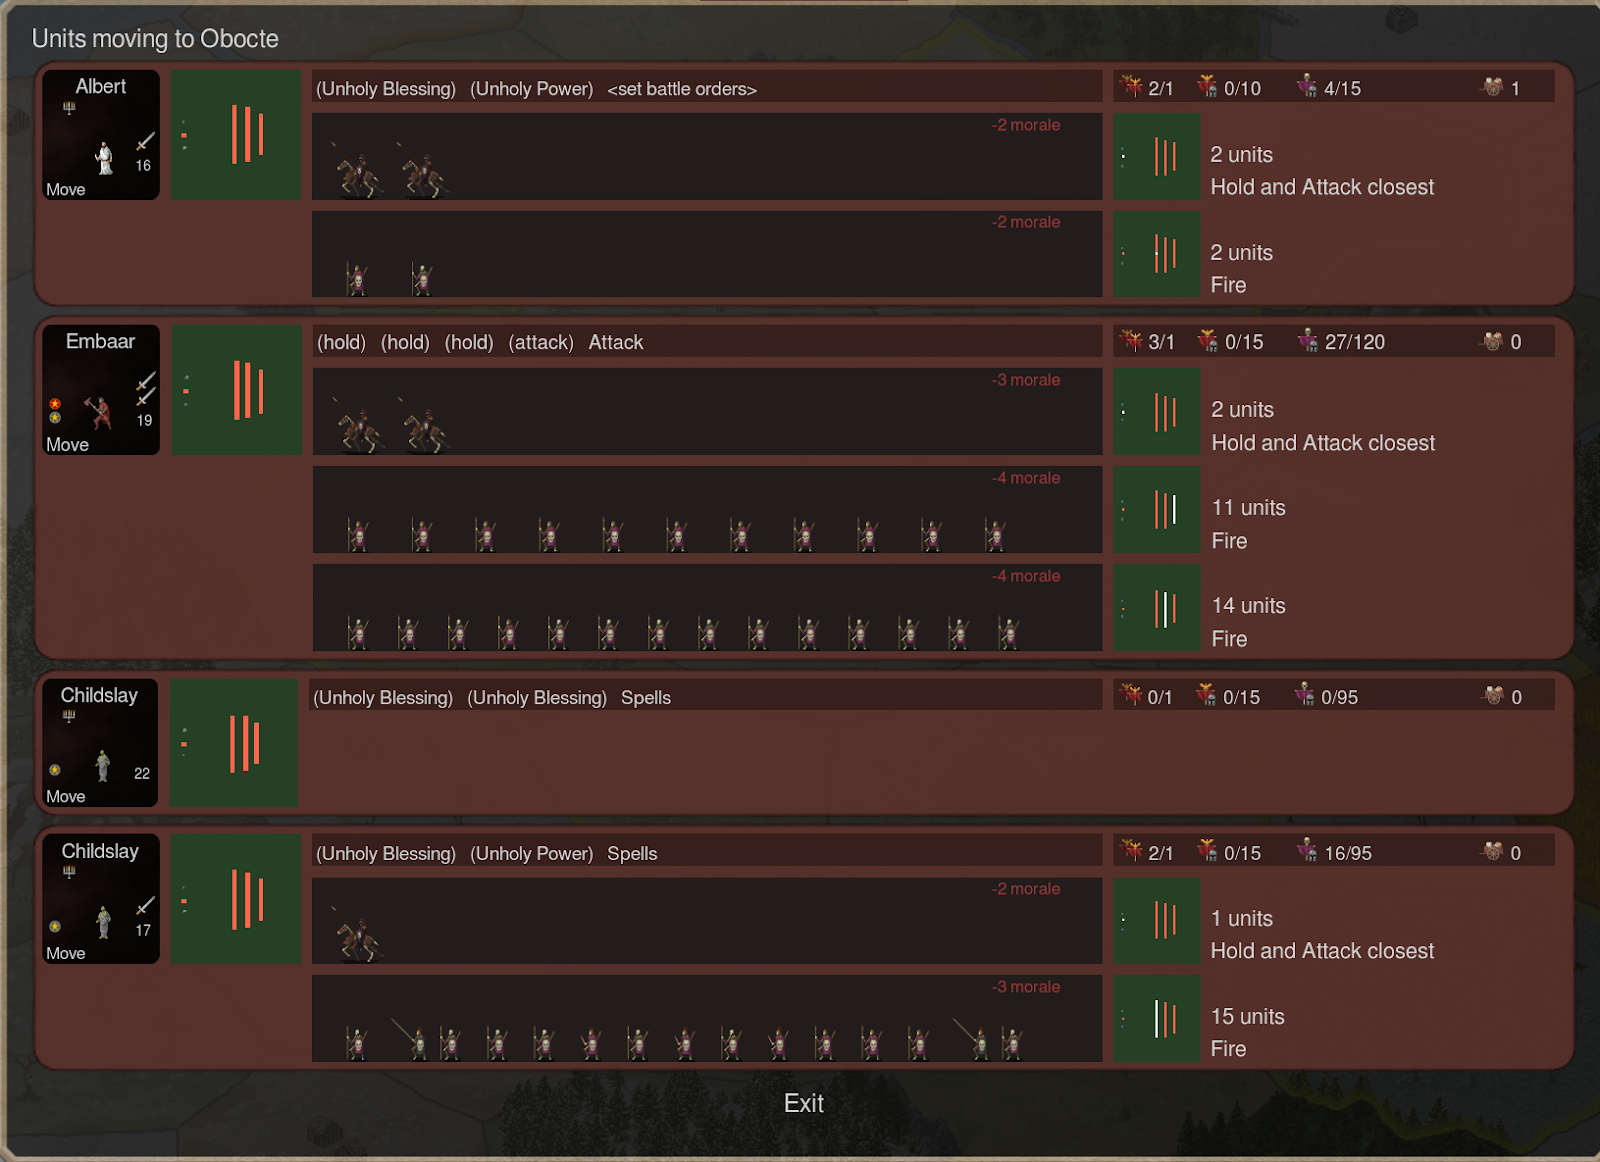Click -3 morale label in Embaar's cavalry squad

click(1026, 380)
